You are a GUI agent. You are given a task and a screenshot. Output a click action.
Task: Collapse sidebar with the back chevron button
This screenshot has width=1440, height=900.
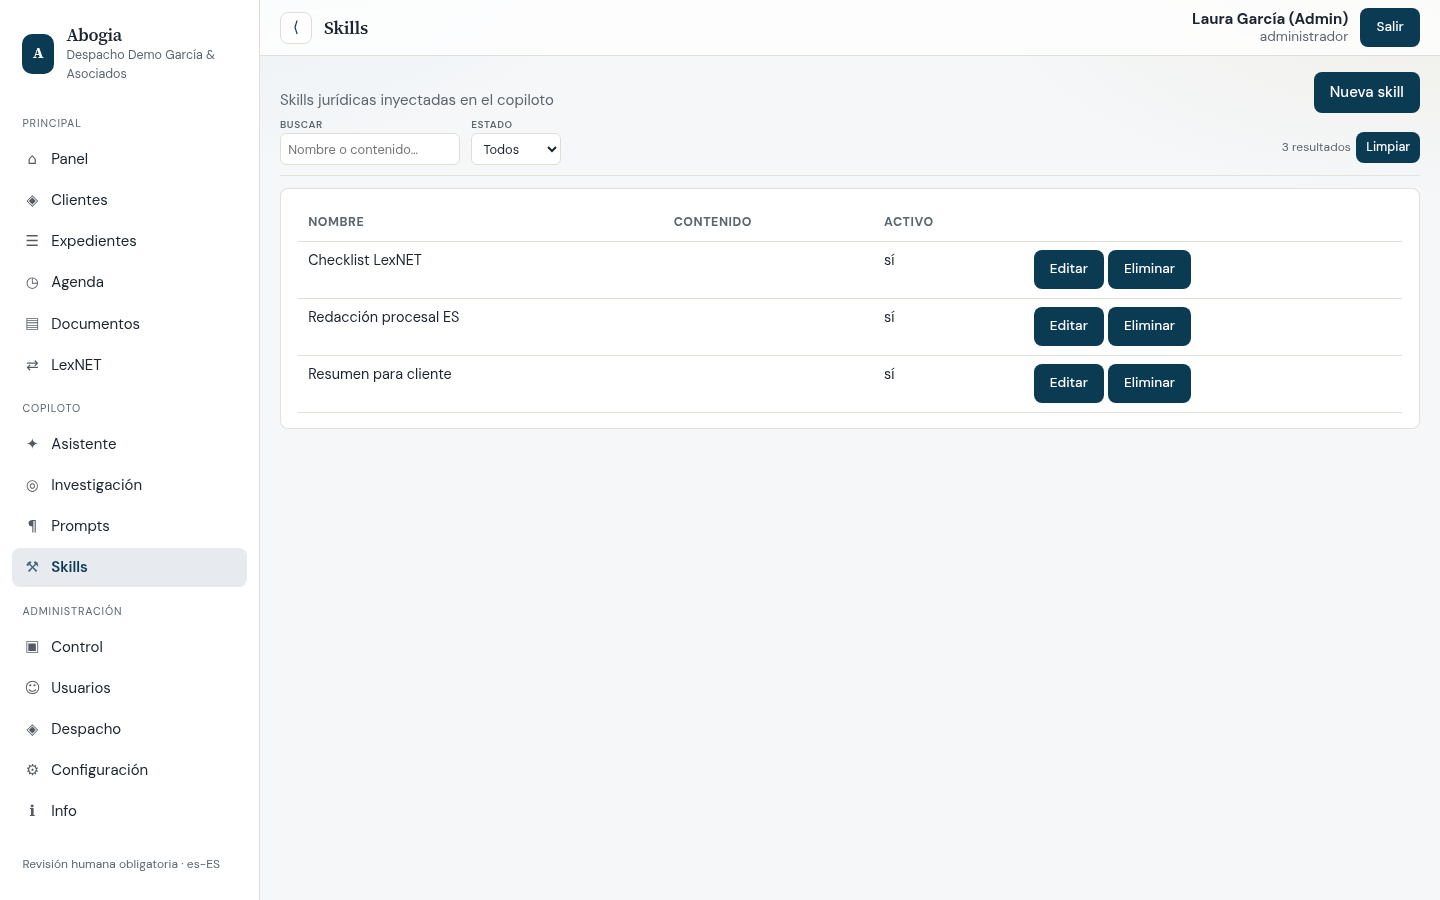(296, 28)
